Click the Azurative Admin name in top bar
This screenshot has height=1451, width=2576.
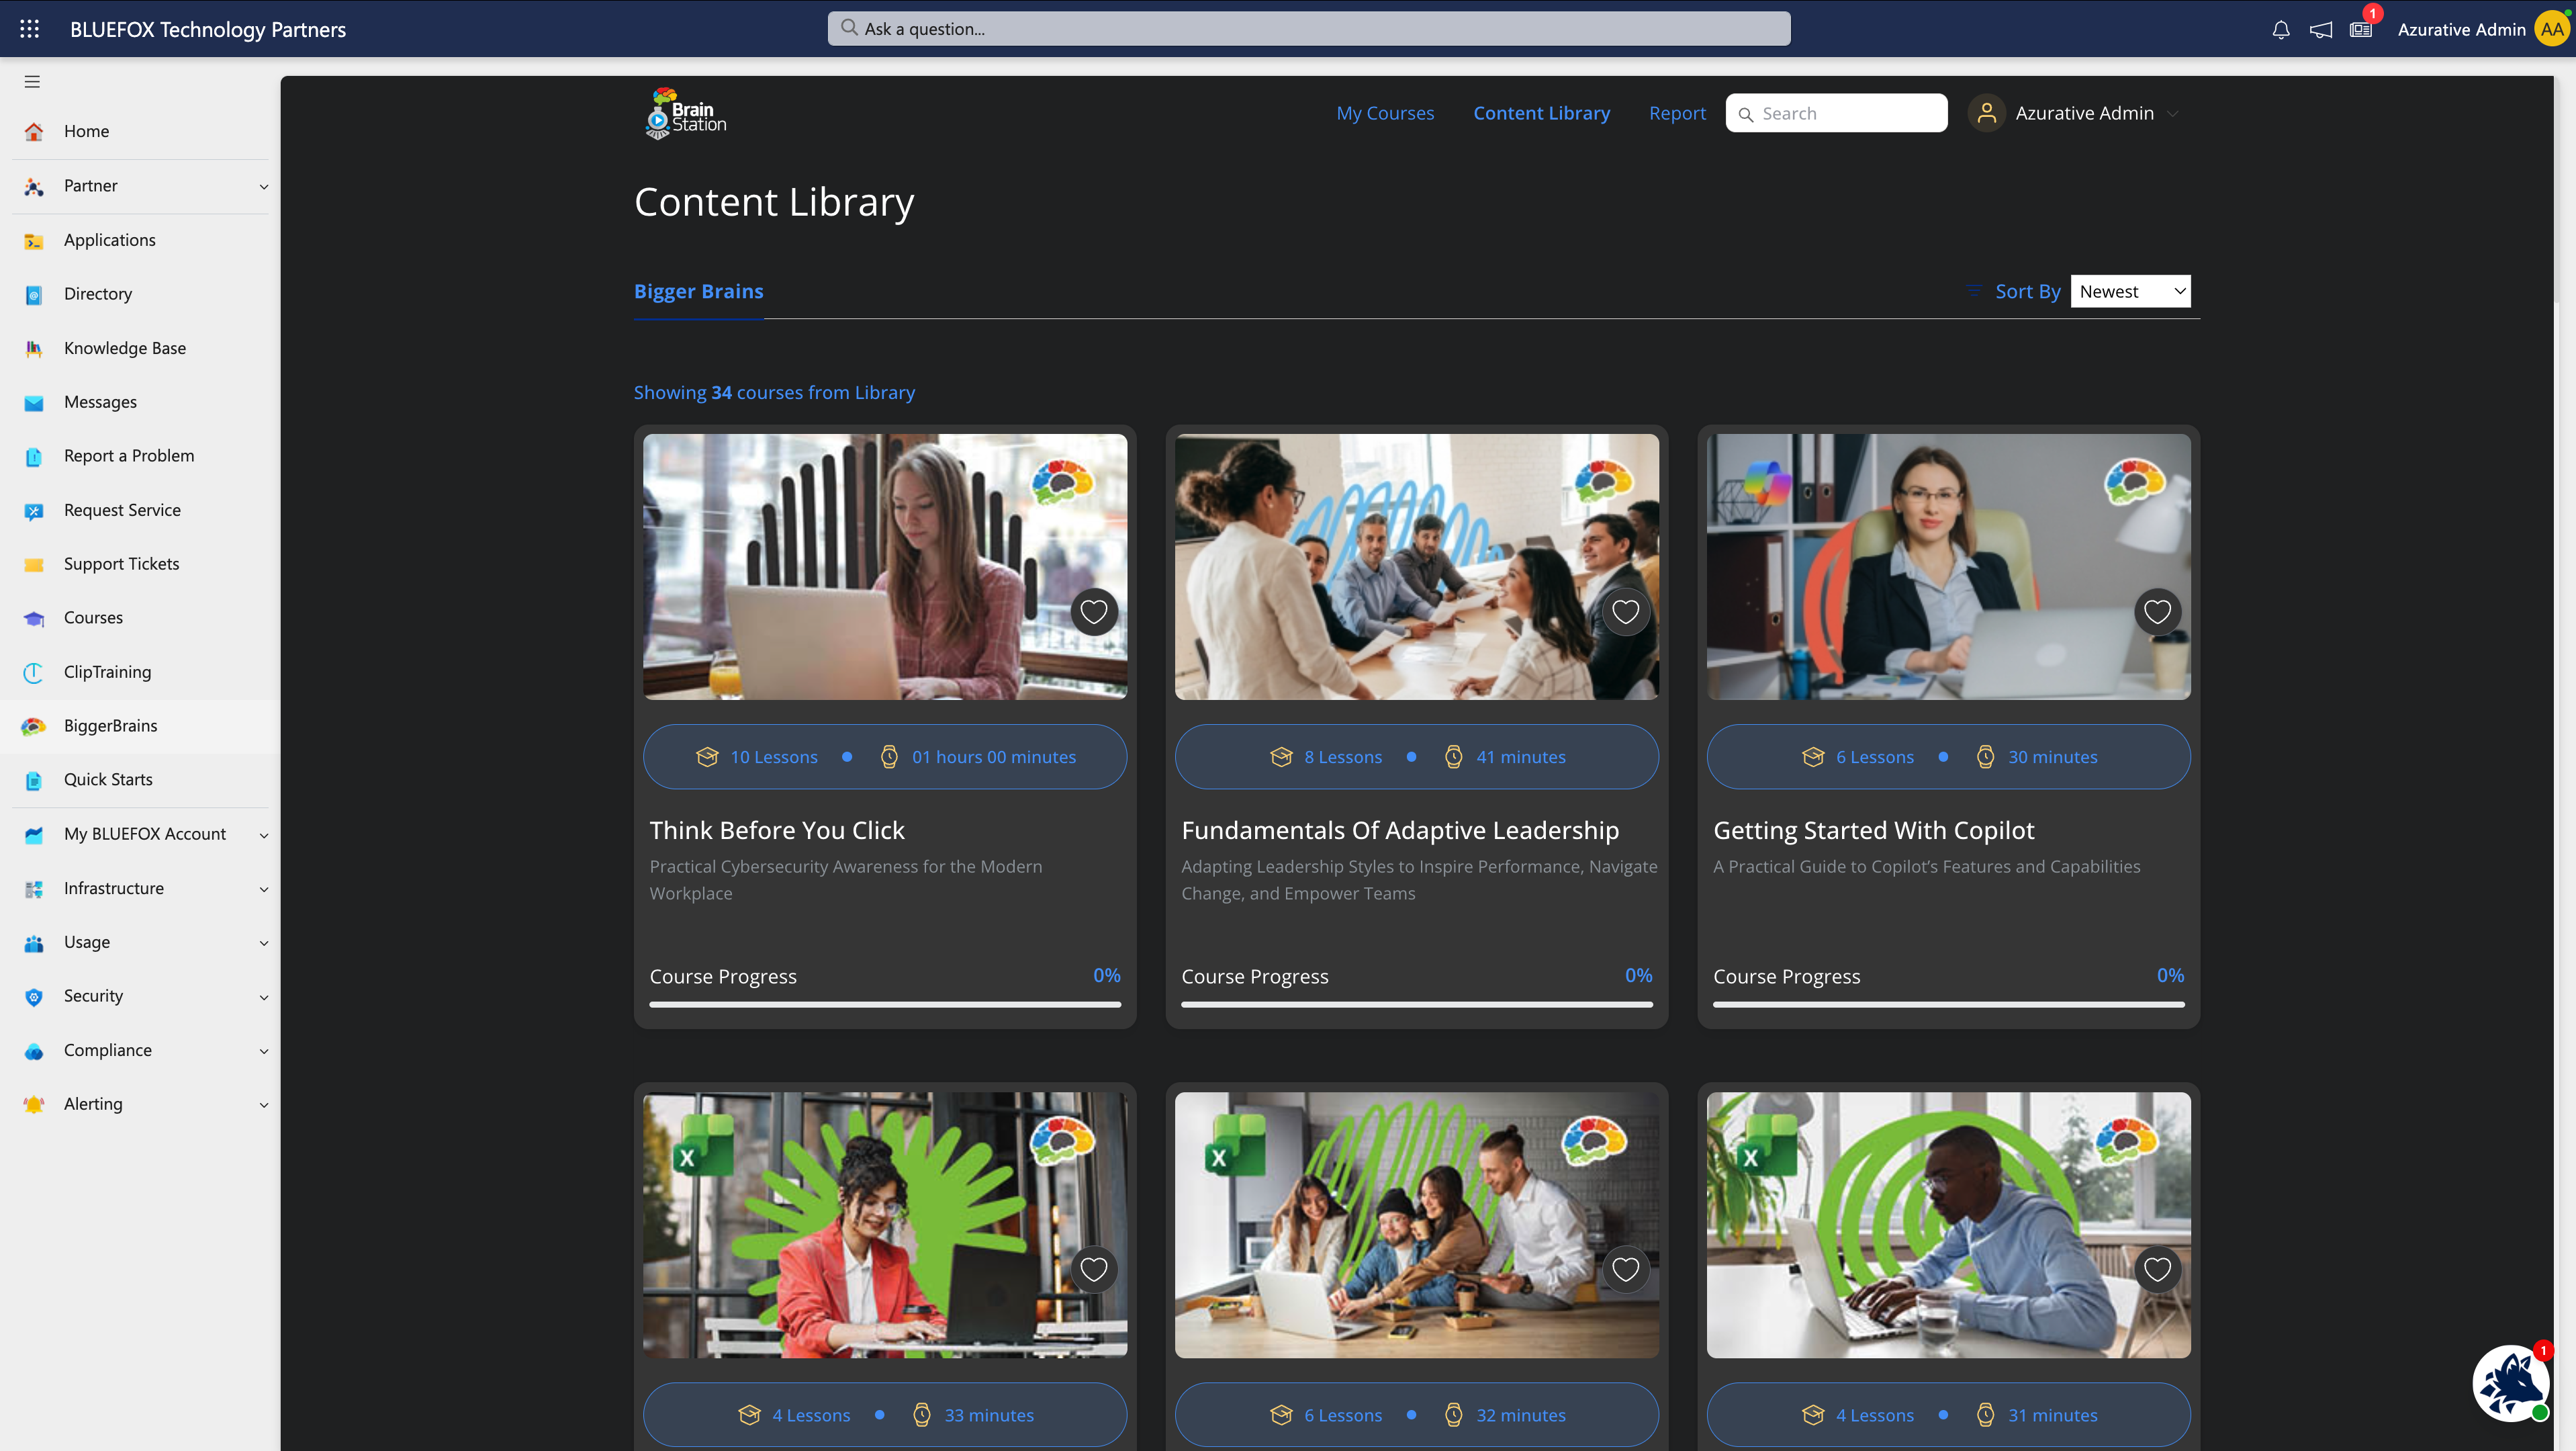tap(2461, 30)
